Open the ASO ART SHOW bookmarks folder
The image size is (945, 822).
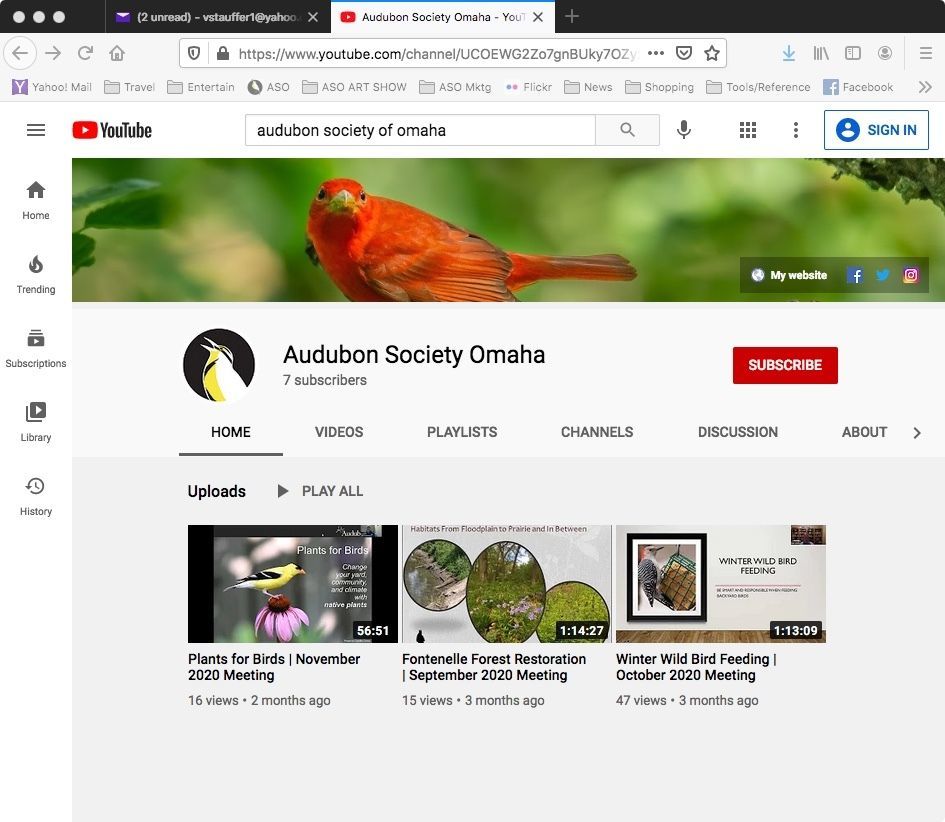coord(354,87)
